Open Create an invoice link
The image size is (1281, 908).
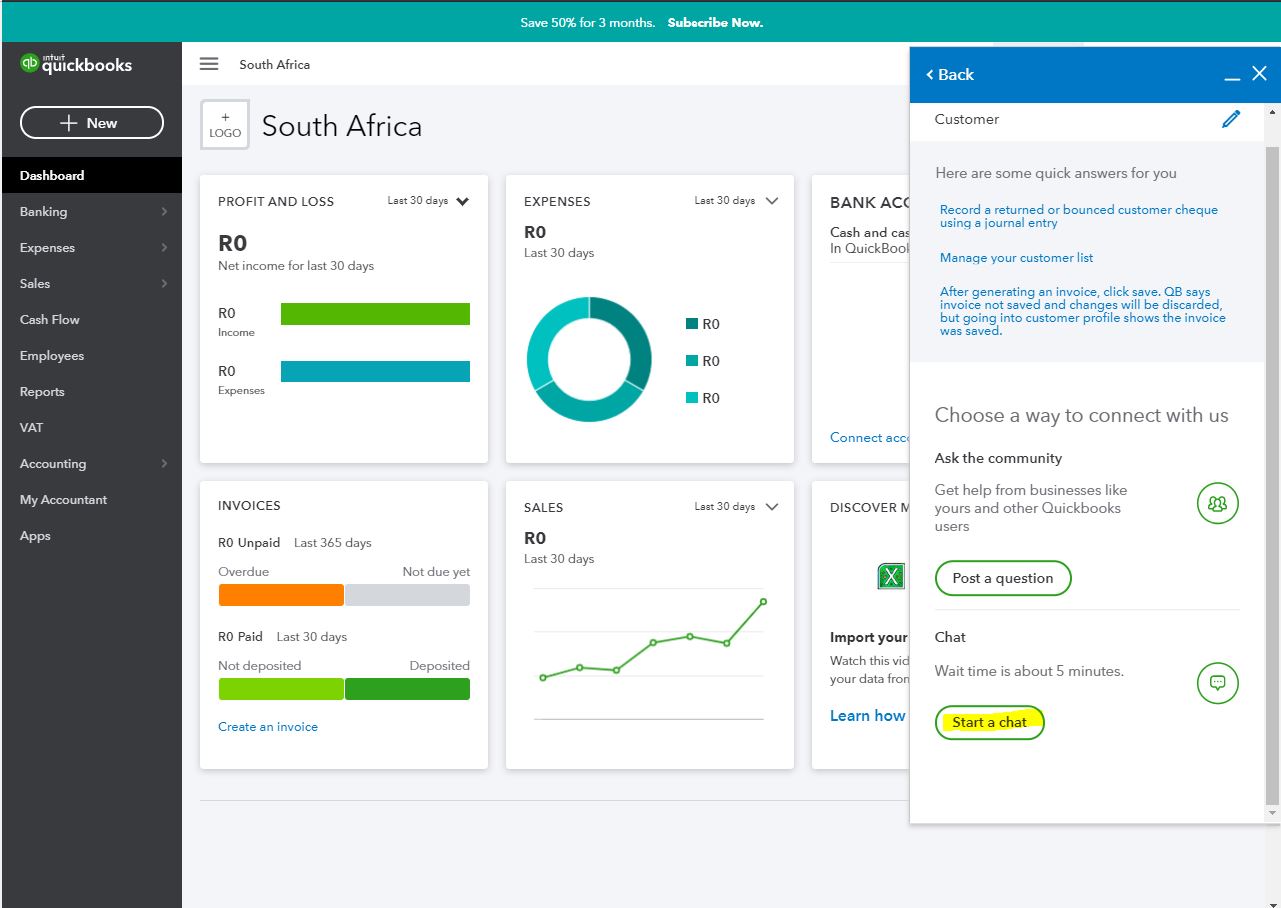(268, 727)
